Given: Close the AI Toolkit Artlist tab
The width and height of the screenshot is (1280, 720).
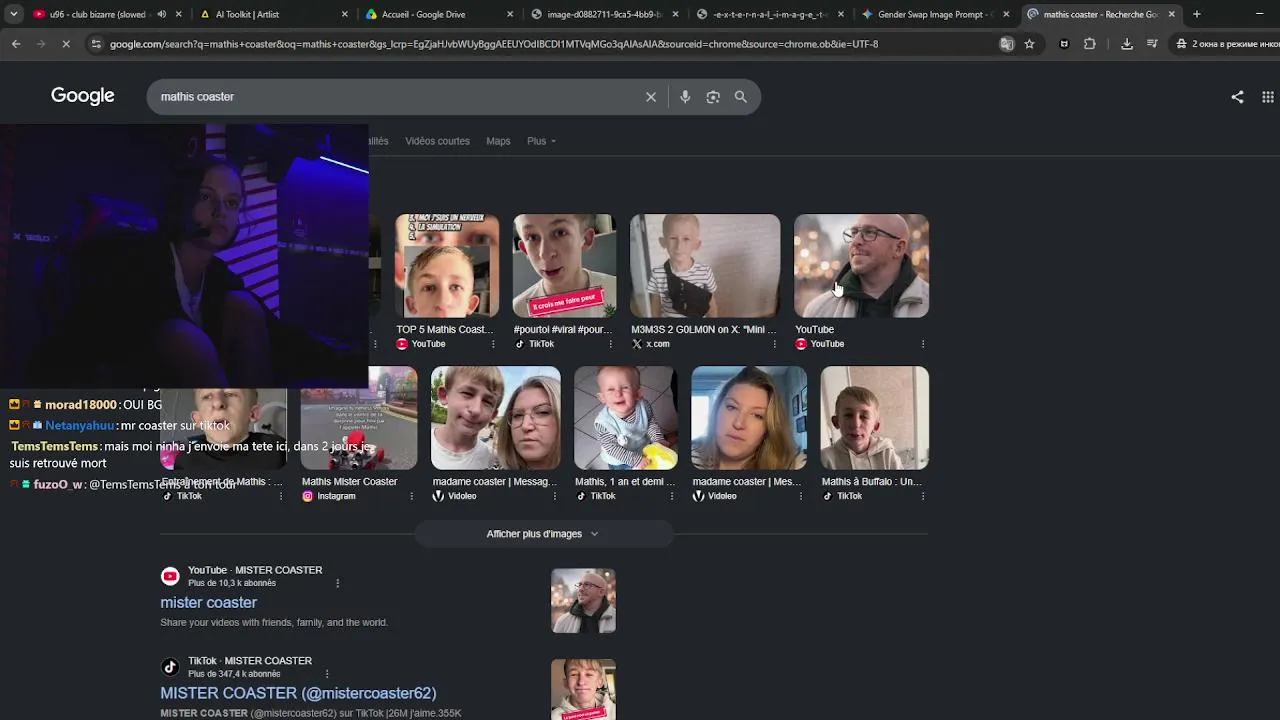Looking at the screenshot, I should tap(344, 14).
